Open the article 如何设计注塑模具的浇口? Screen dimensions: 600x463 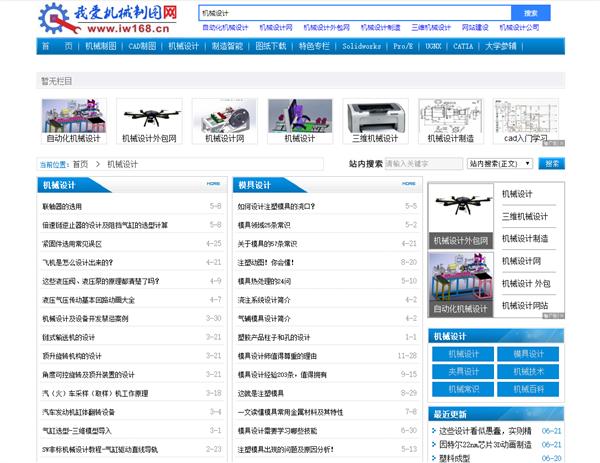click(276, 206)
